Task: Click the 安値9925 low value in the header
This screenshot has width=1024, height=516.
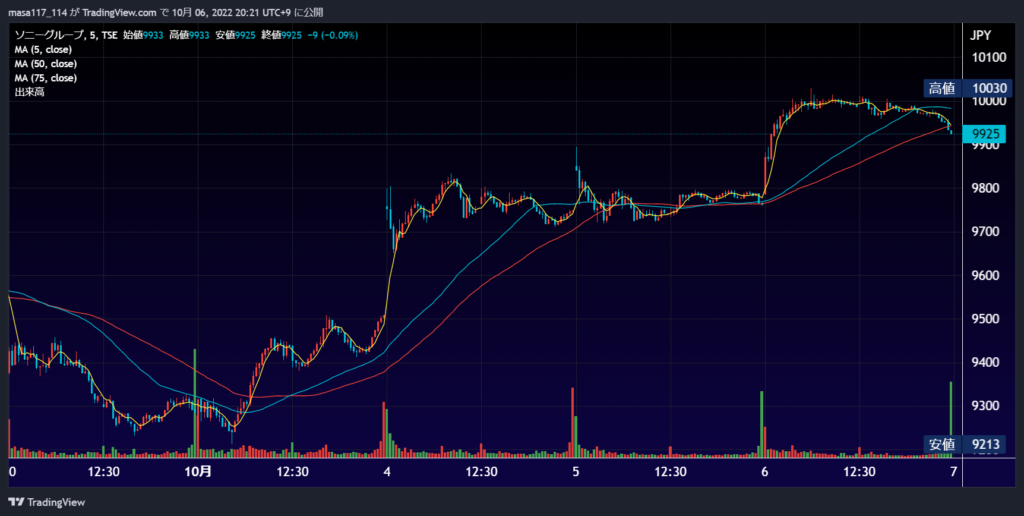Action: (236, 35)
